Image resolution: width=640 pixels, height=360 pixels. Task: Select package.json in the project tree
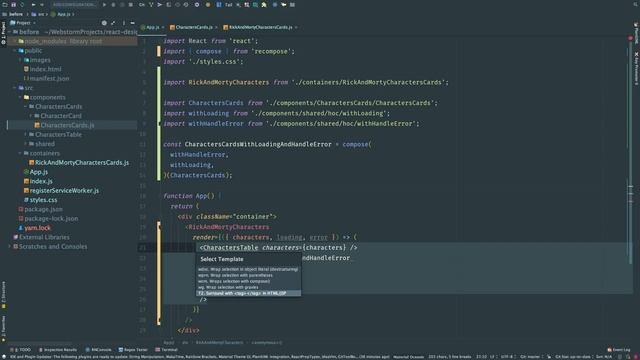(40, 209)
